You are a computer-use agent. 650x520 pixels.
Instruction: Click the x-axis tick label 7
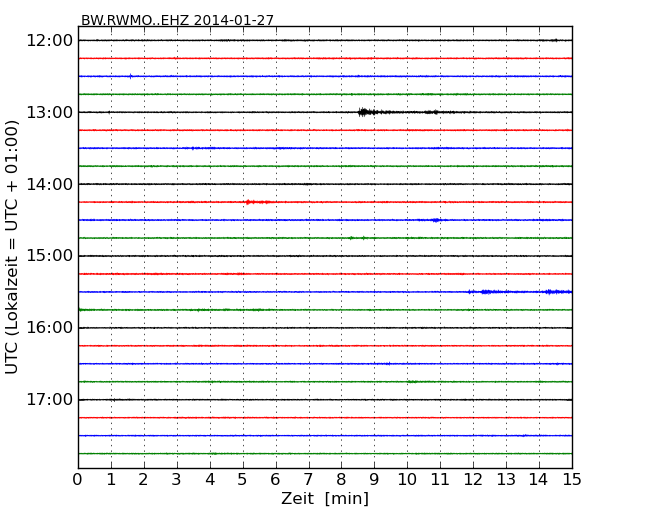pos(308,480)
